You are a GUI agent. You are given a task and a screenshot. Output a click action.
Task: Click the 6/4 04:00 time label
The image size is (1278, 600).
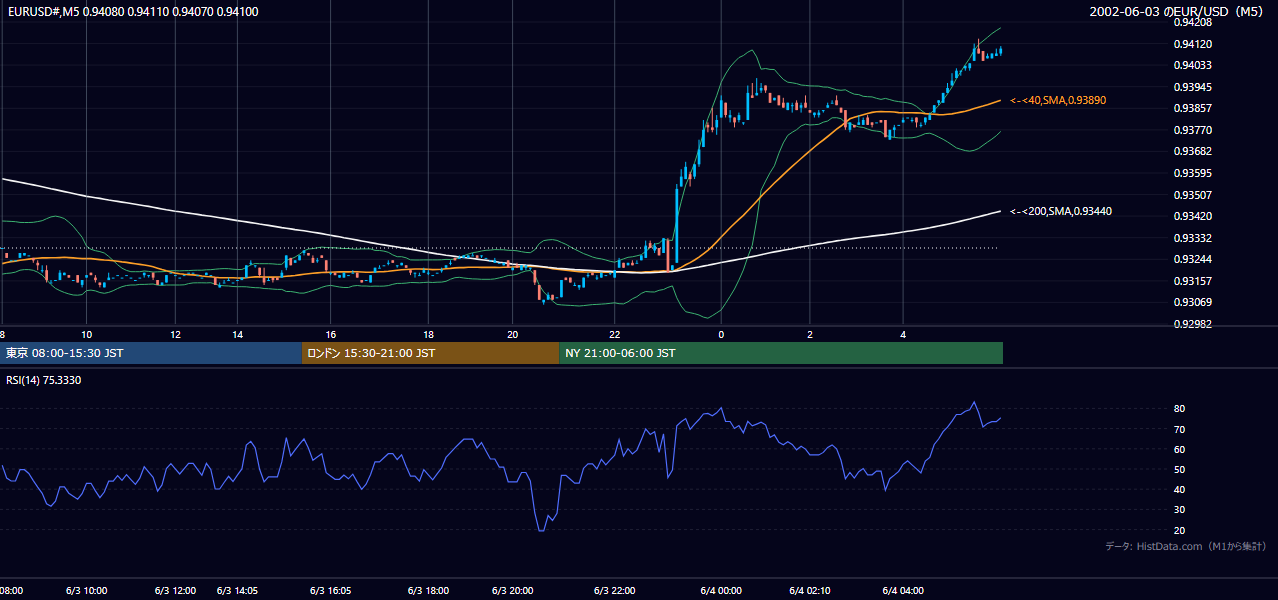[902, 591]
